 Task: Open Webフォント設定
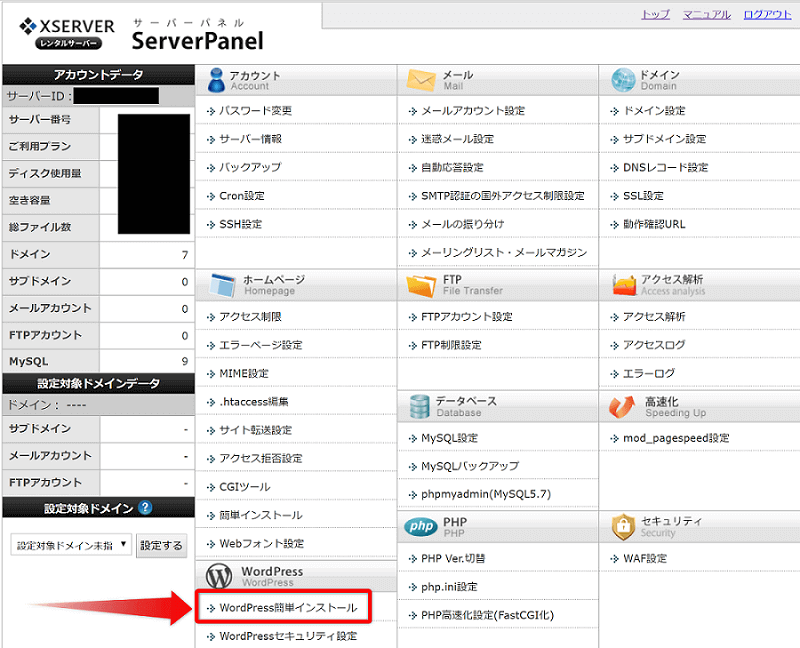click(261, 544)
